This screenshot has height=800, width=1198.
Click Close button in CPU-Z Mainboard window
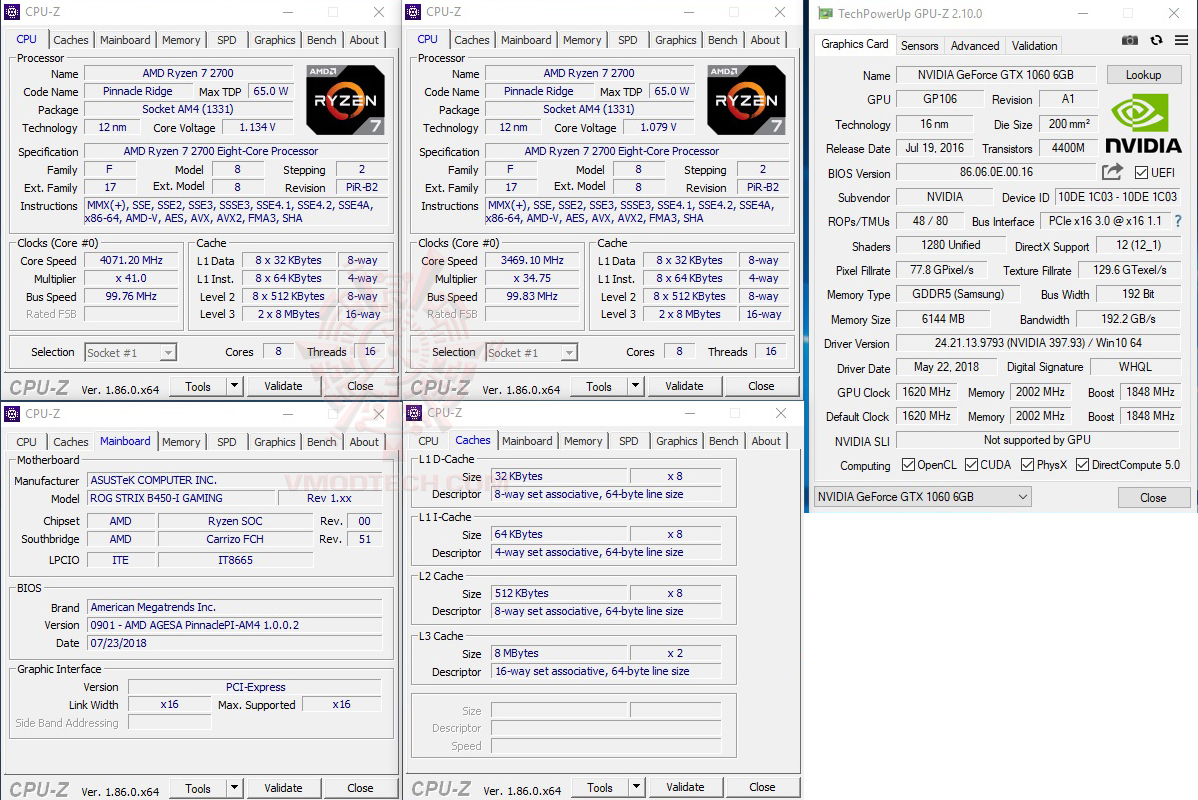click(x=361, y=788)
